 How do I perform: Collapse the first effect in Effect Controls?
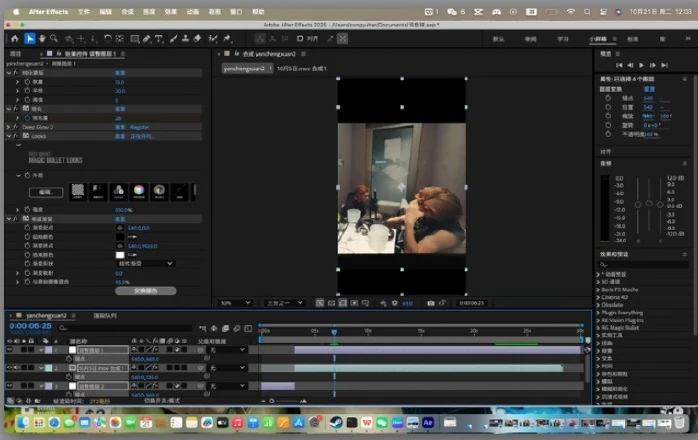pyautogui.click(x=8, y=73)
